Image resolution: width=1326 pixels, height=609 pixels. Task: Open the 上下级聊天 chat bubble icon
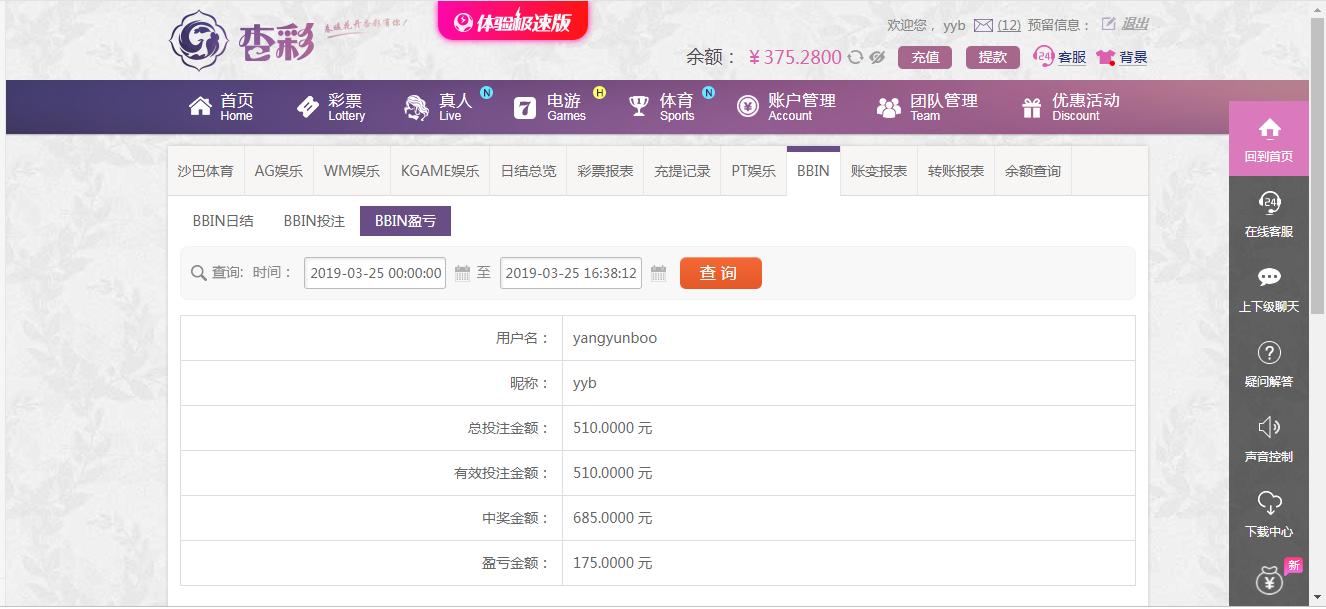coord(1268,277)
